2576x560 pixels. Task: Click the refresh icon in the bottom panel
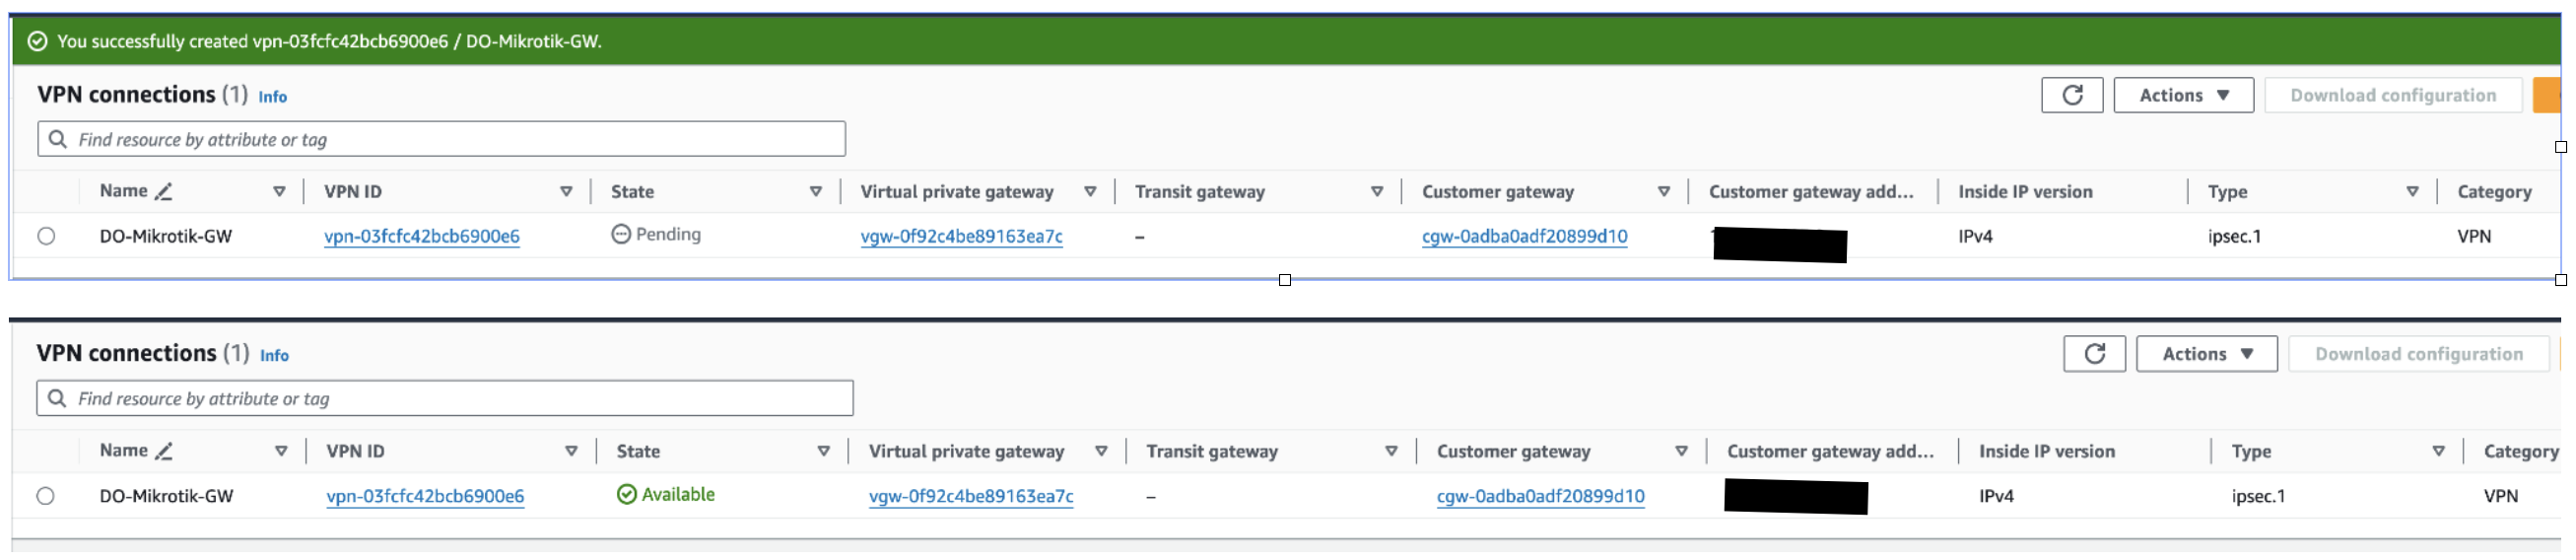click(x=2094, y=354)
